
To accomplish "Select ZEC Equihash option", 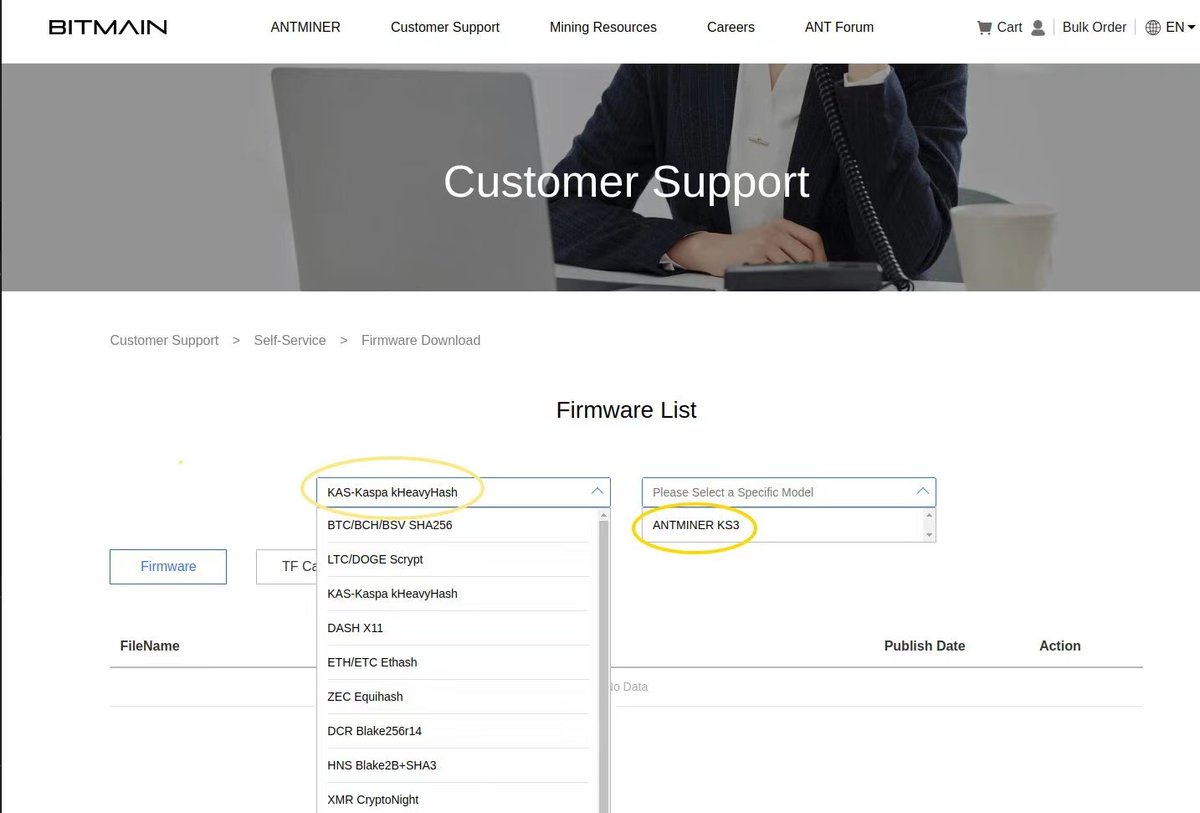I will (x=458, y=696).
